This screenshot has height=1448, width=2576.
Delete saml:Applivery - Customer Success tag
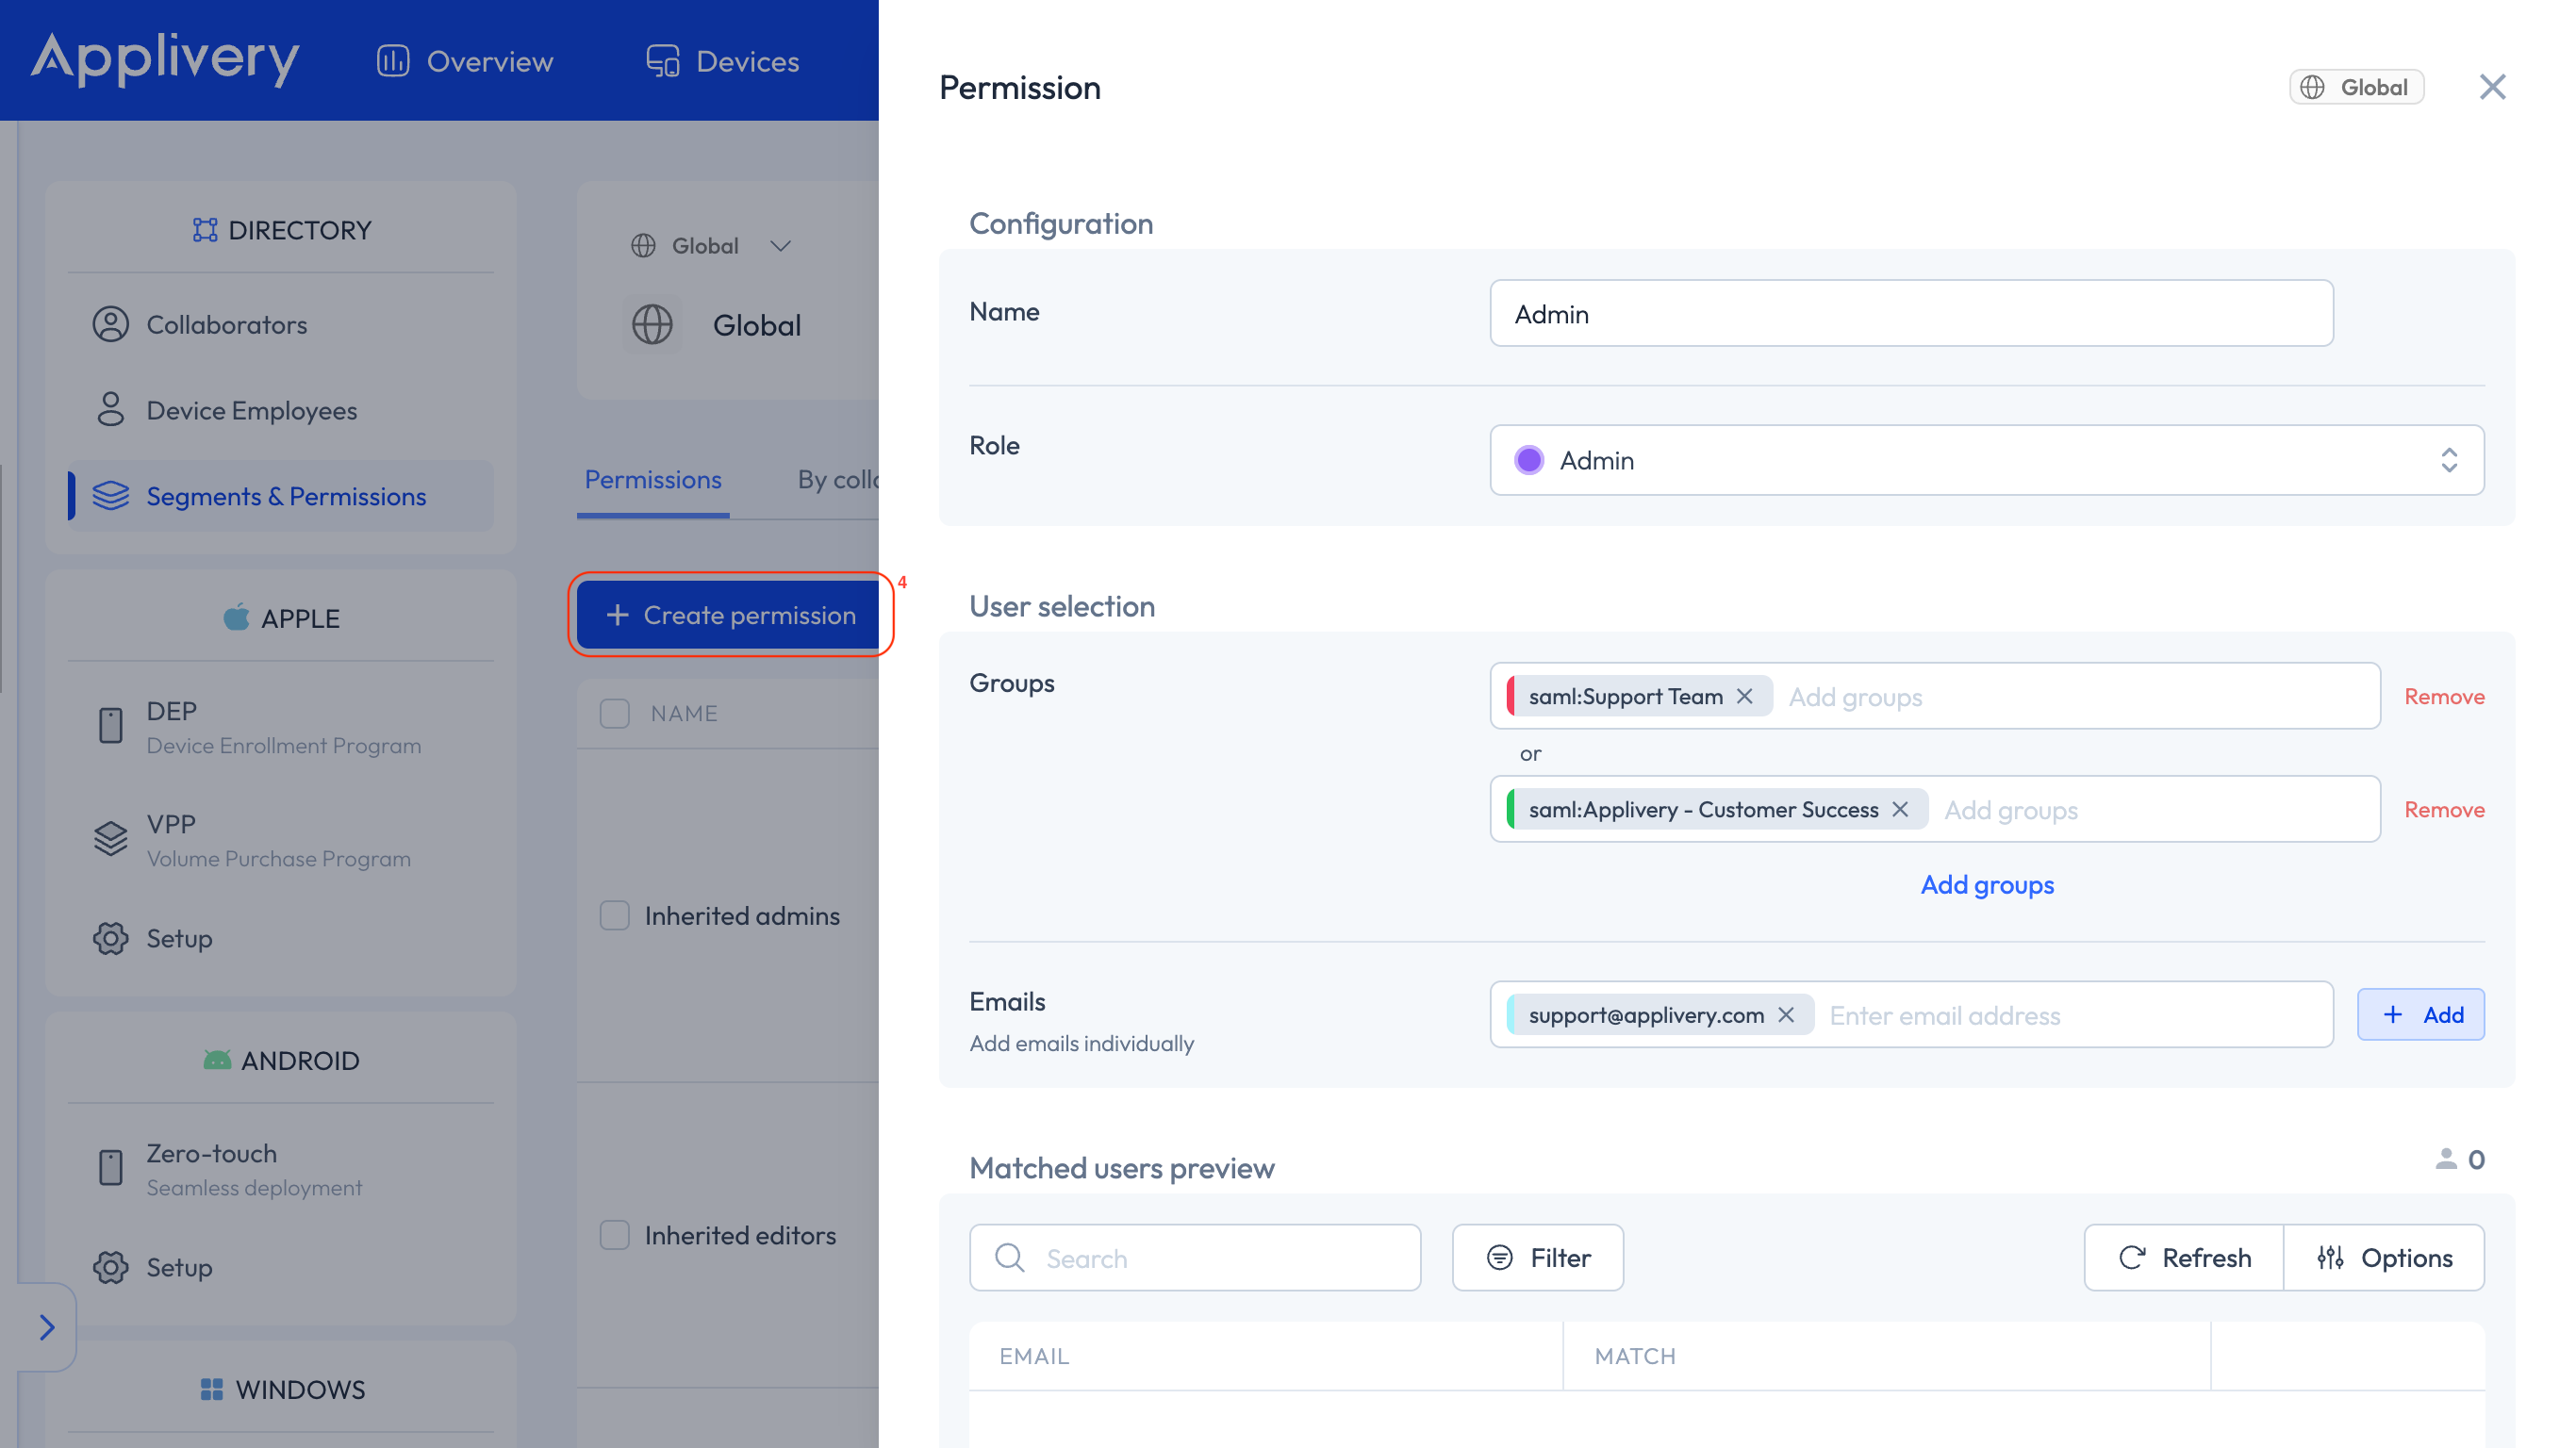[x=1900, y=809]
